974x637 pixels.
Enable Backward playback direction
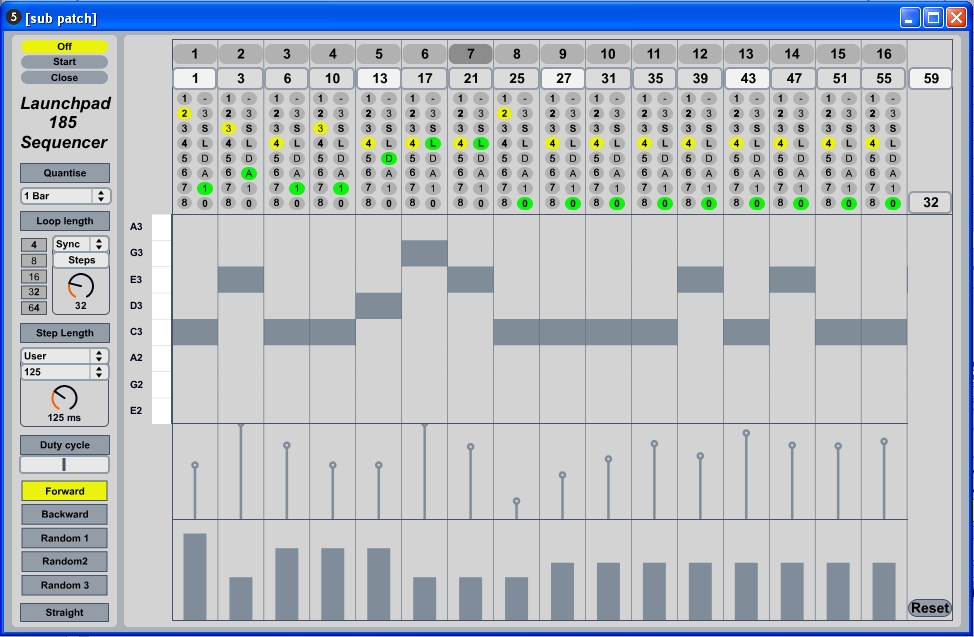tap(64, 514)
